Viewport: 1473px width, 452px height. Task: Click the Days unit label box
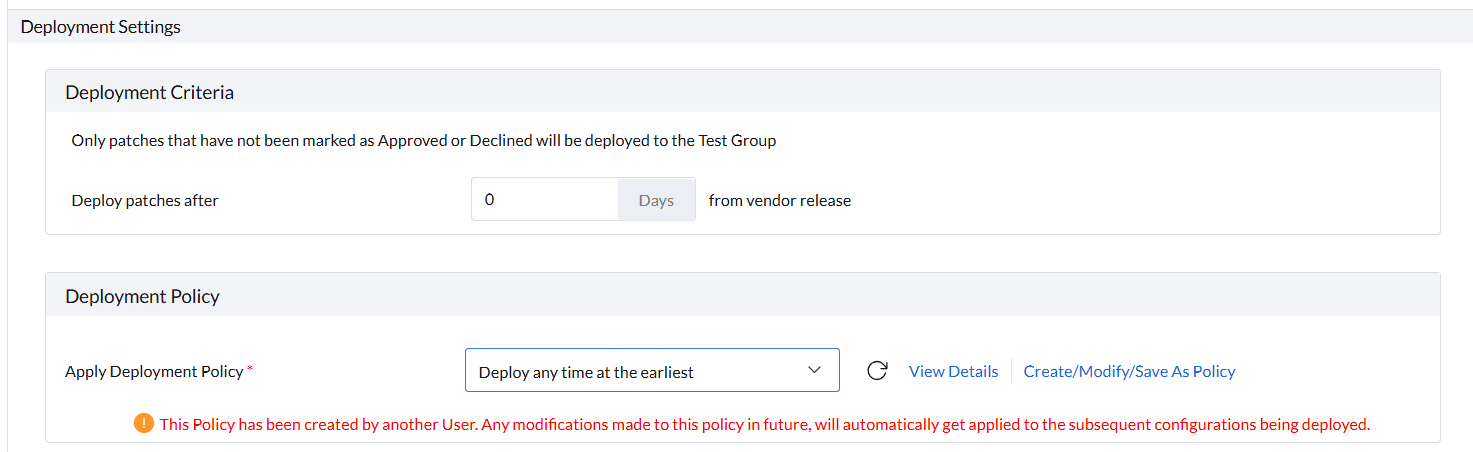pyautogui.click(x=656, y=200)
